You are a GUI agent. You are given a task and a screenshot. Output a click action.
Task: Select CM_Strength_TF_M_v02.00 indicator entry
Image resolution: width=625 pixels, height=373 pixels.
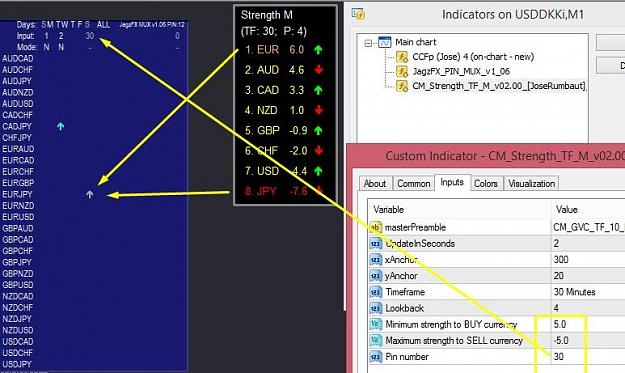[499, 86]
